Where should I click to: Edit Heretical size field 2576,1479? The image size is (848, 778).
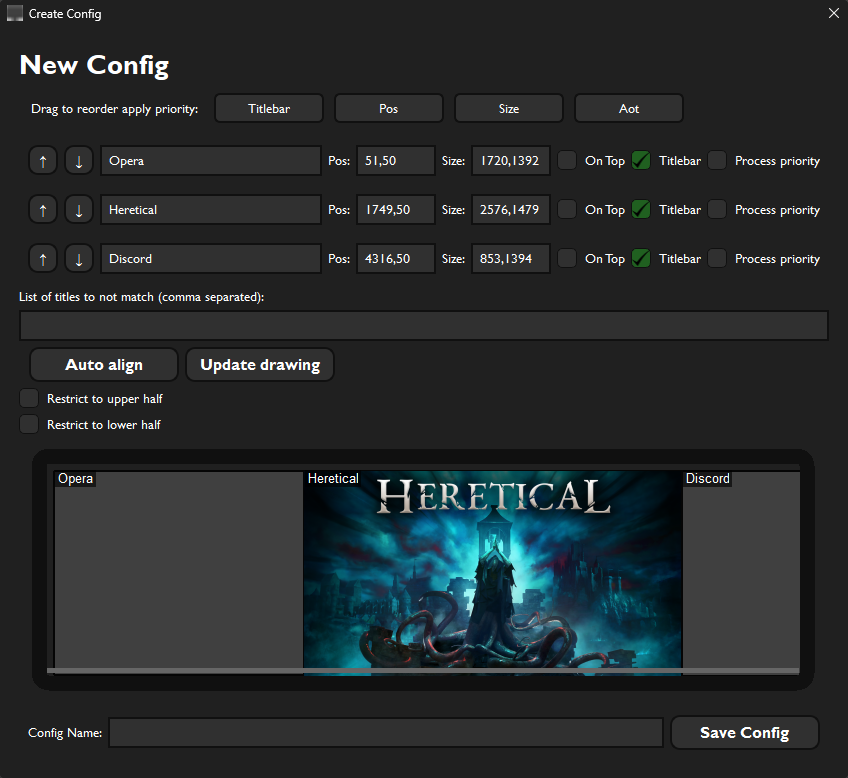coord(511,210)
